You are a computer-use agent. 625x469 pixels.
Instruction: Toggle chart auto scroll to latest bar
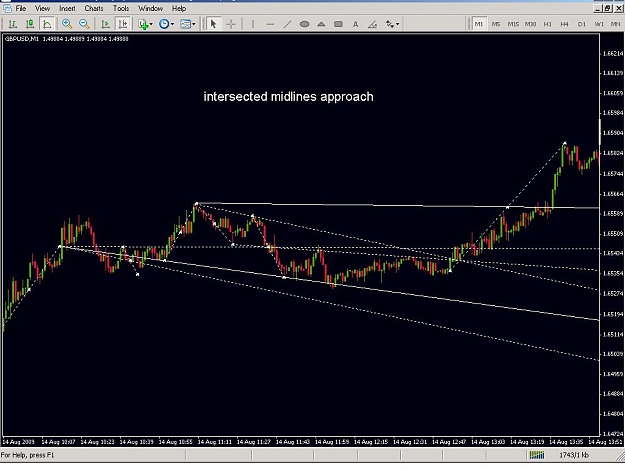click(x=105, y=24)
